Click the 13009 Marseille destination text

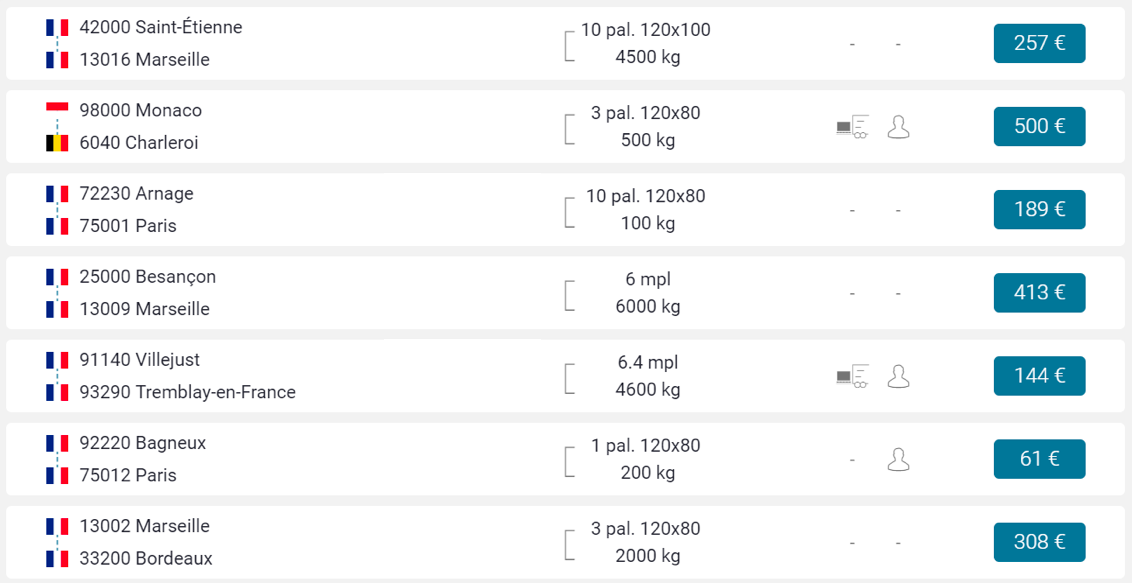click(x=144, y=309)
